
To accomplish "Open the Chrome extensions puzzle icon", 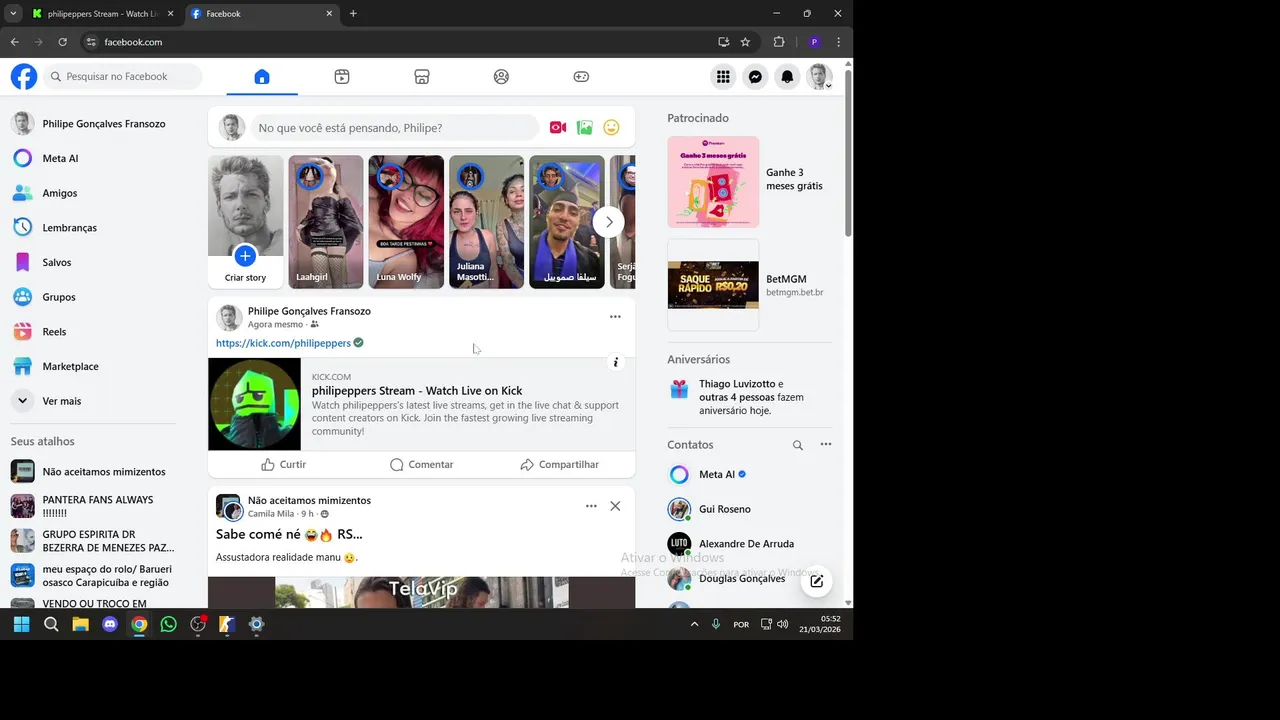I will (x=779, y=42).
